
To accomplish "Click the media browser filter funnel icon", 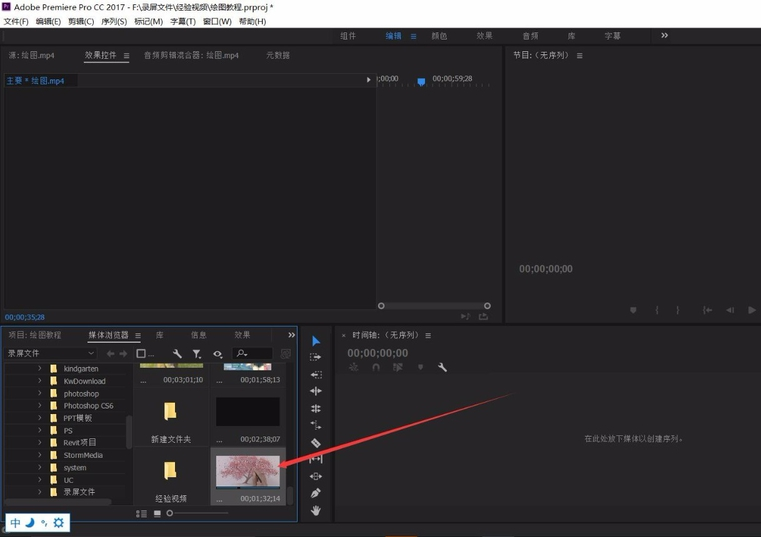I will pyautogui.click(x=196, y=354).
